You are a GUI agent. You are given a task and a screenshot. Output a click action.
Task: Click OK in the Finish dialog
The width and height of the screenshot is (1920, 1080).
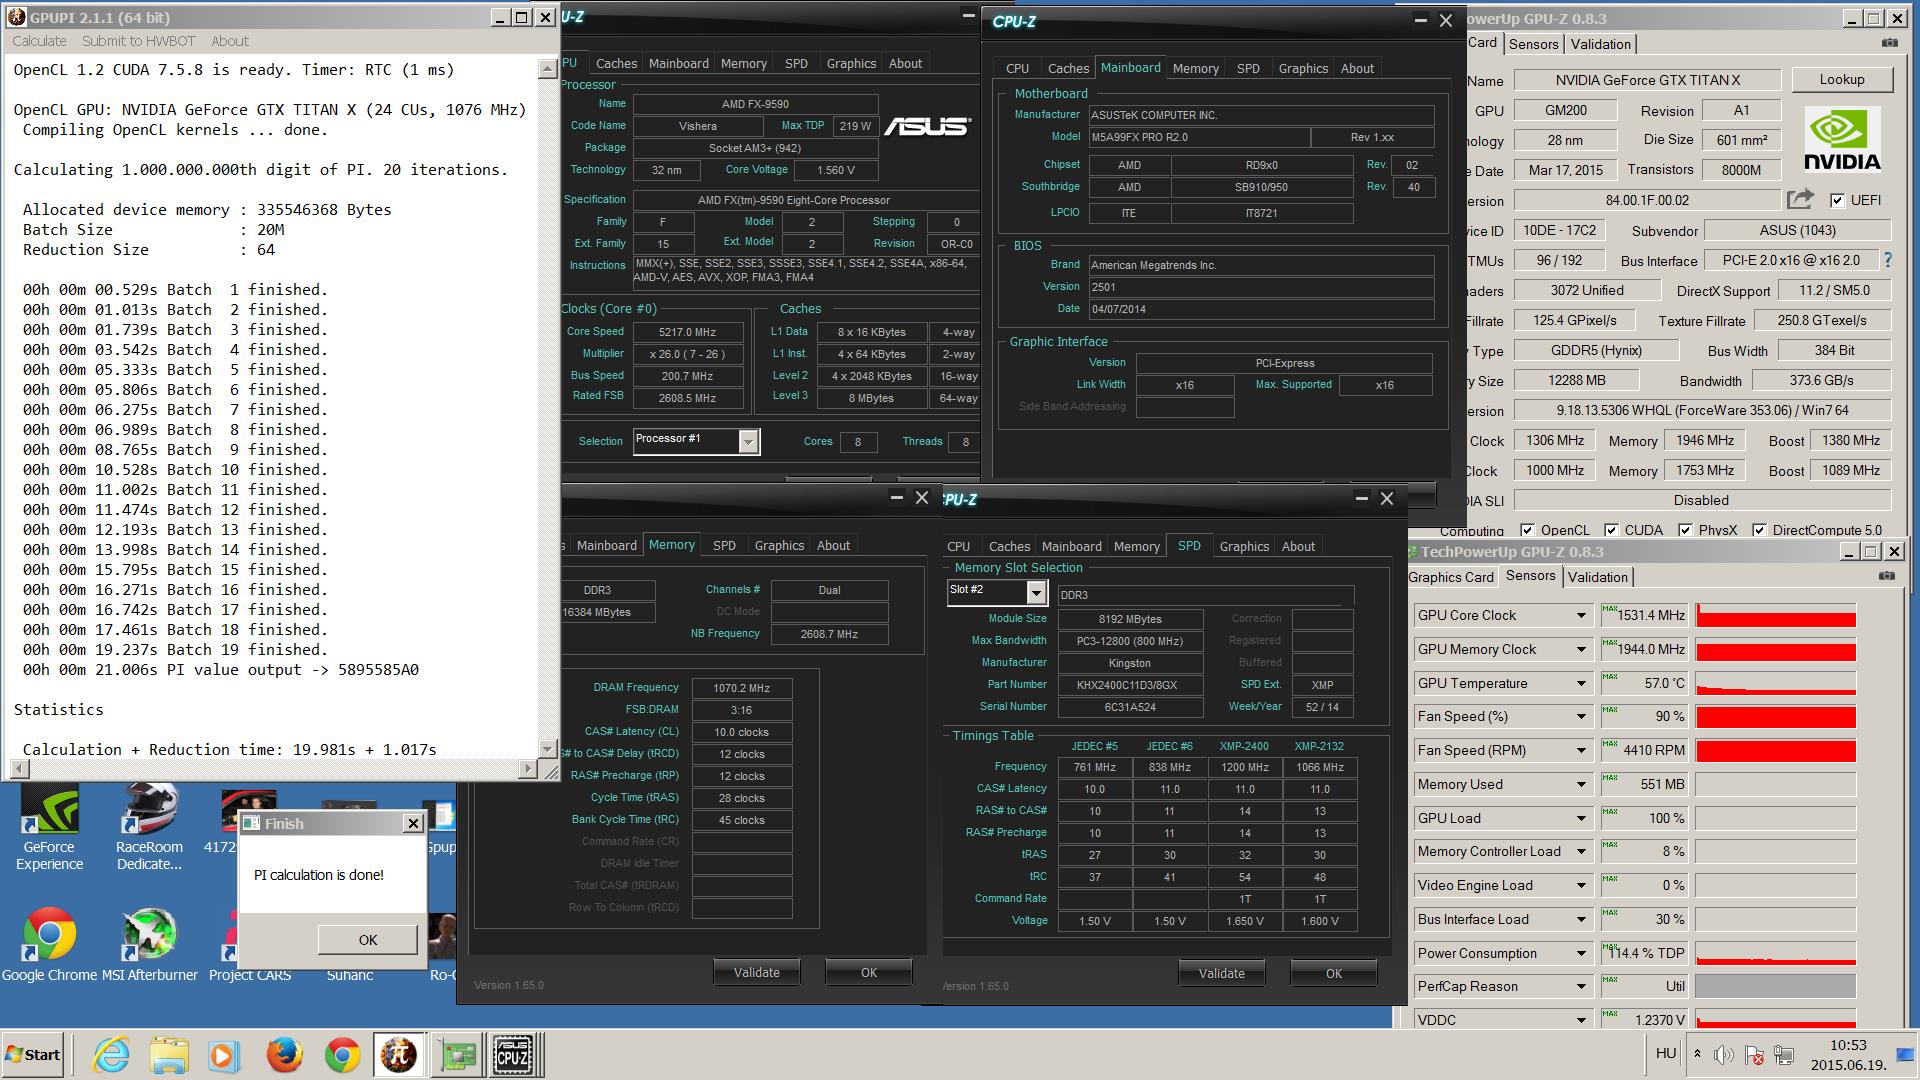pos(368,940)
